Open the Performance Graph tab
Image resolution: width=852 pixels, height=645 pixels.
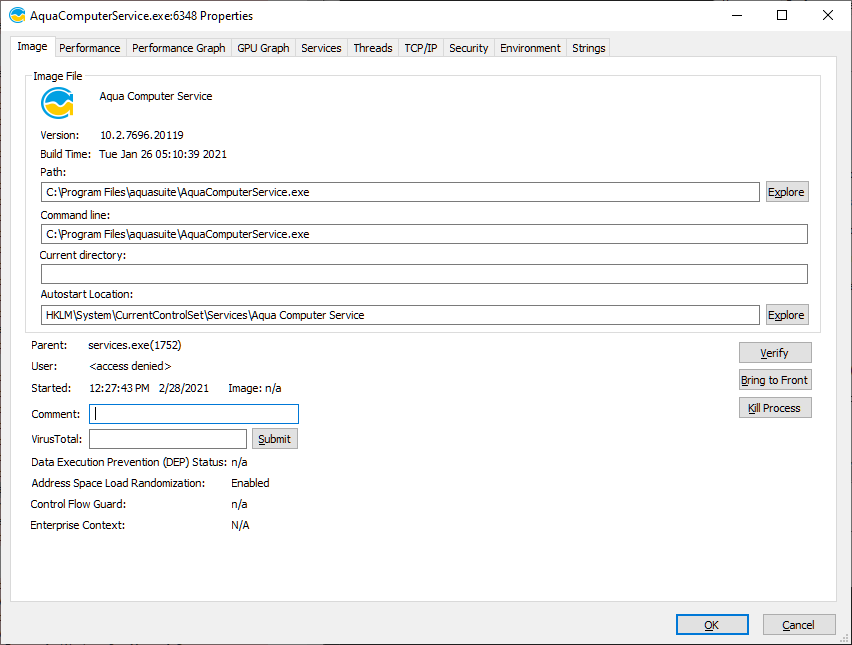[x=178, y=48]
